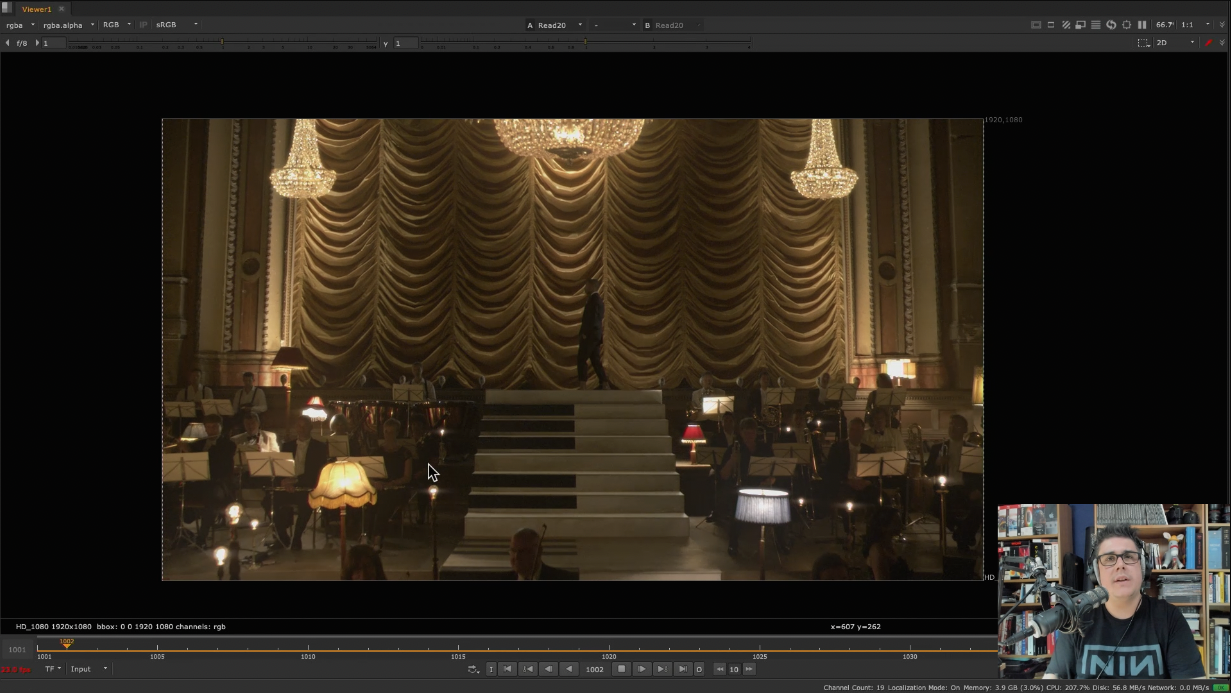Jump to first frame of timeline

[507, 669]
